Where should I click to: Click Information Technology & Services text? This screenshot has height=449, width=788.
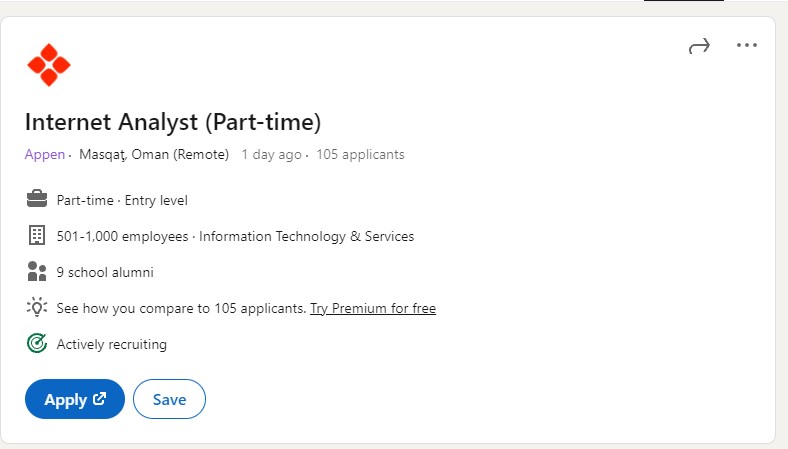coord(307,236)
